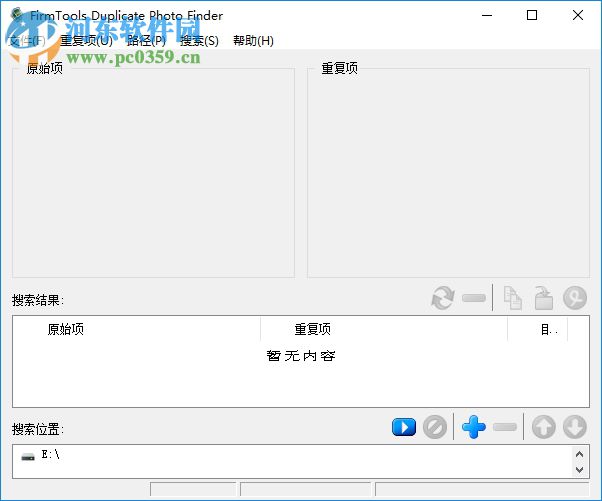Click the move to folder icon

tap(544, 298)
